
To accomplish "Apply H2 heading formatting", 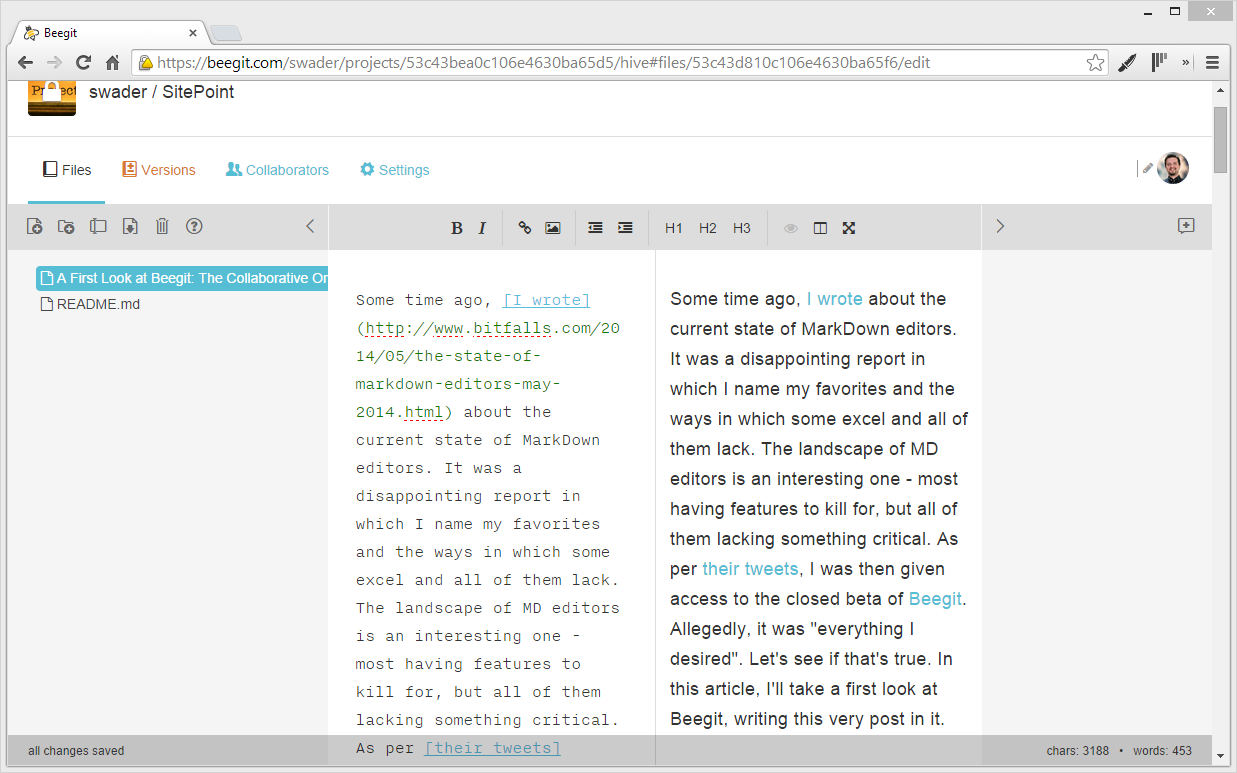I will (x=708, y=228).
